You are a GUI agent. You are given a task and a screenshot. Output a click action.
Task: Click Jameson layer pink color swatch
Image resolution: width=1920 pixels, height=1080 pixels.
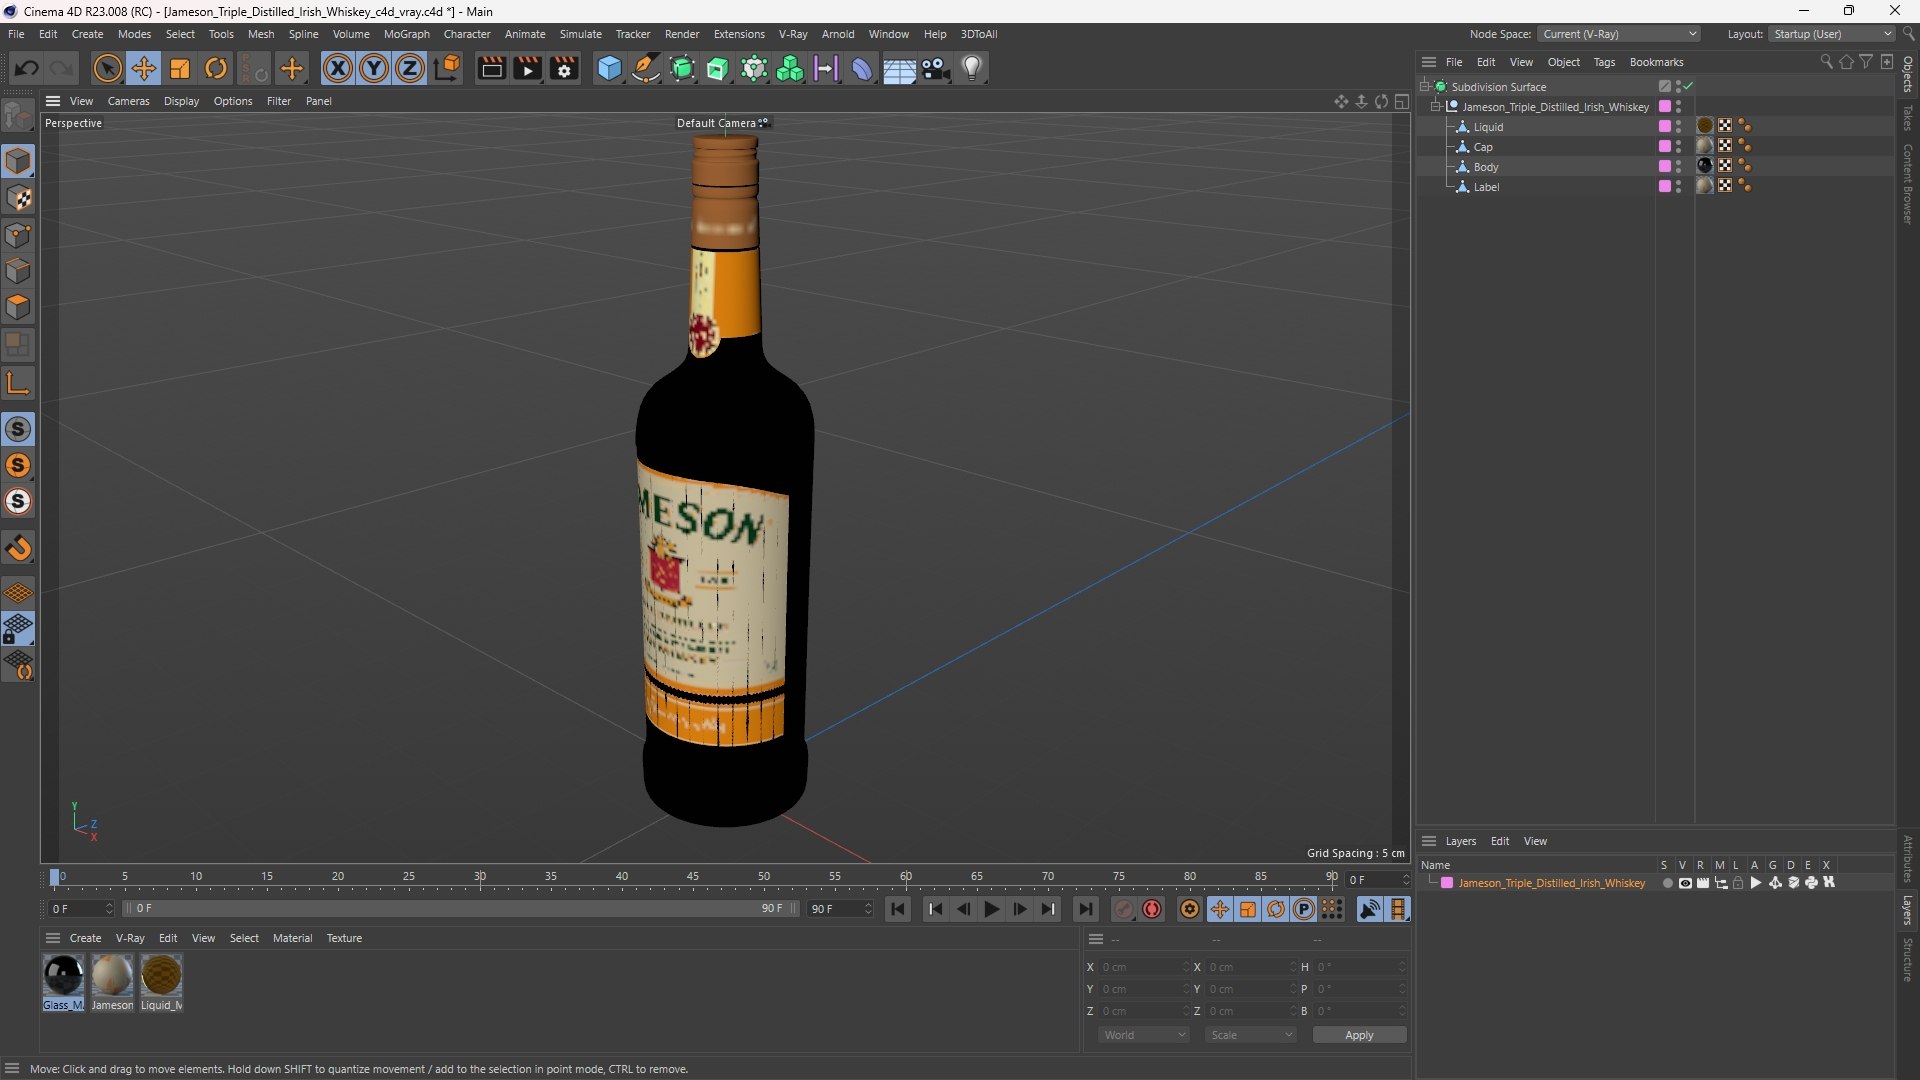[1447, 883]
